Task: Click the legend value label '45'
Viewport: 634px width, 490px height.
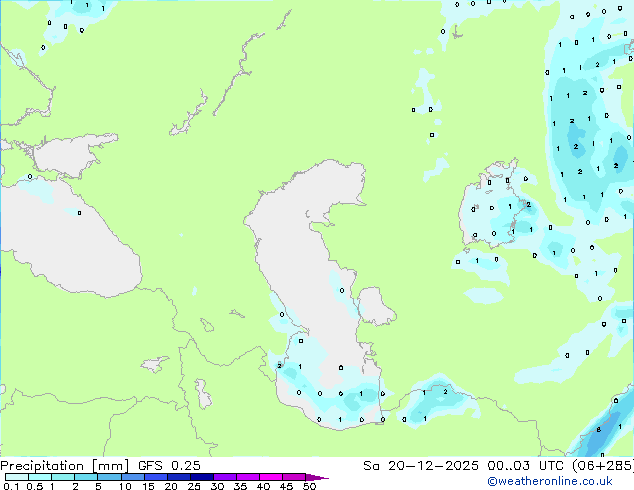Action: click(286, 486)
